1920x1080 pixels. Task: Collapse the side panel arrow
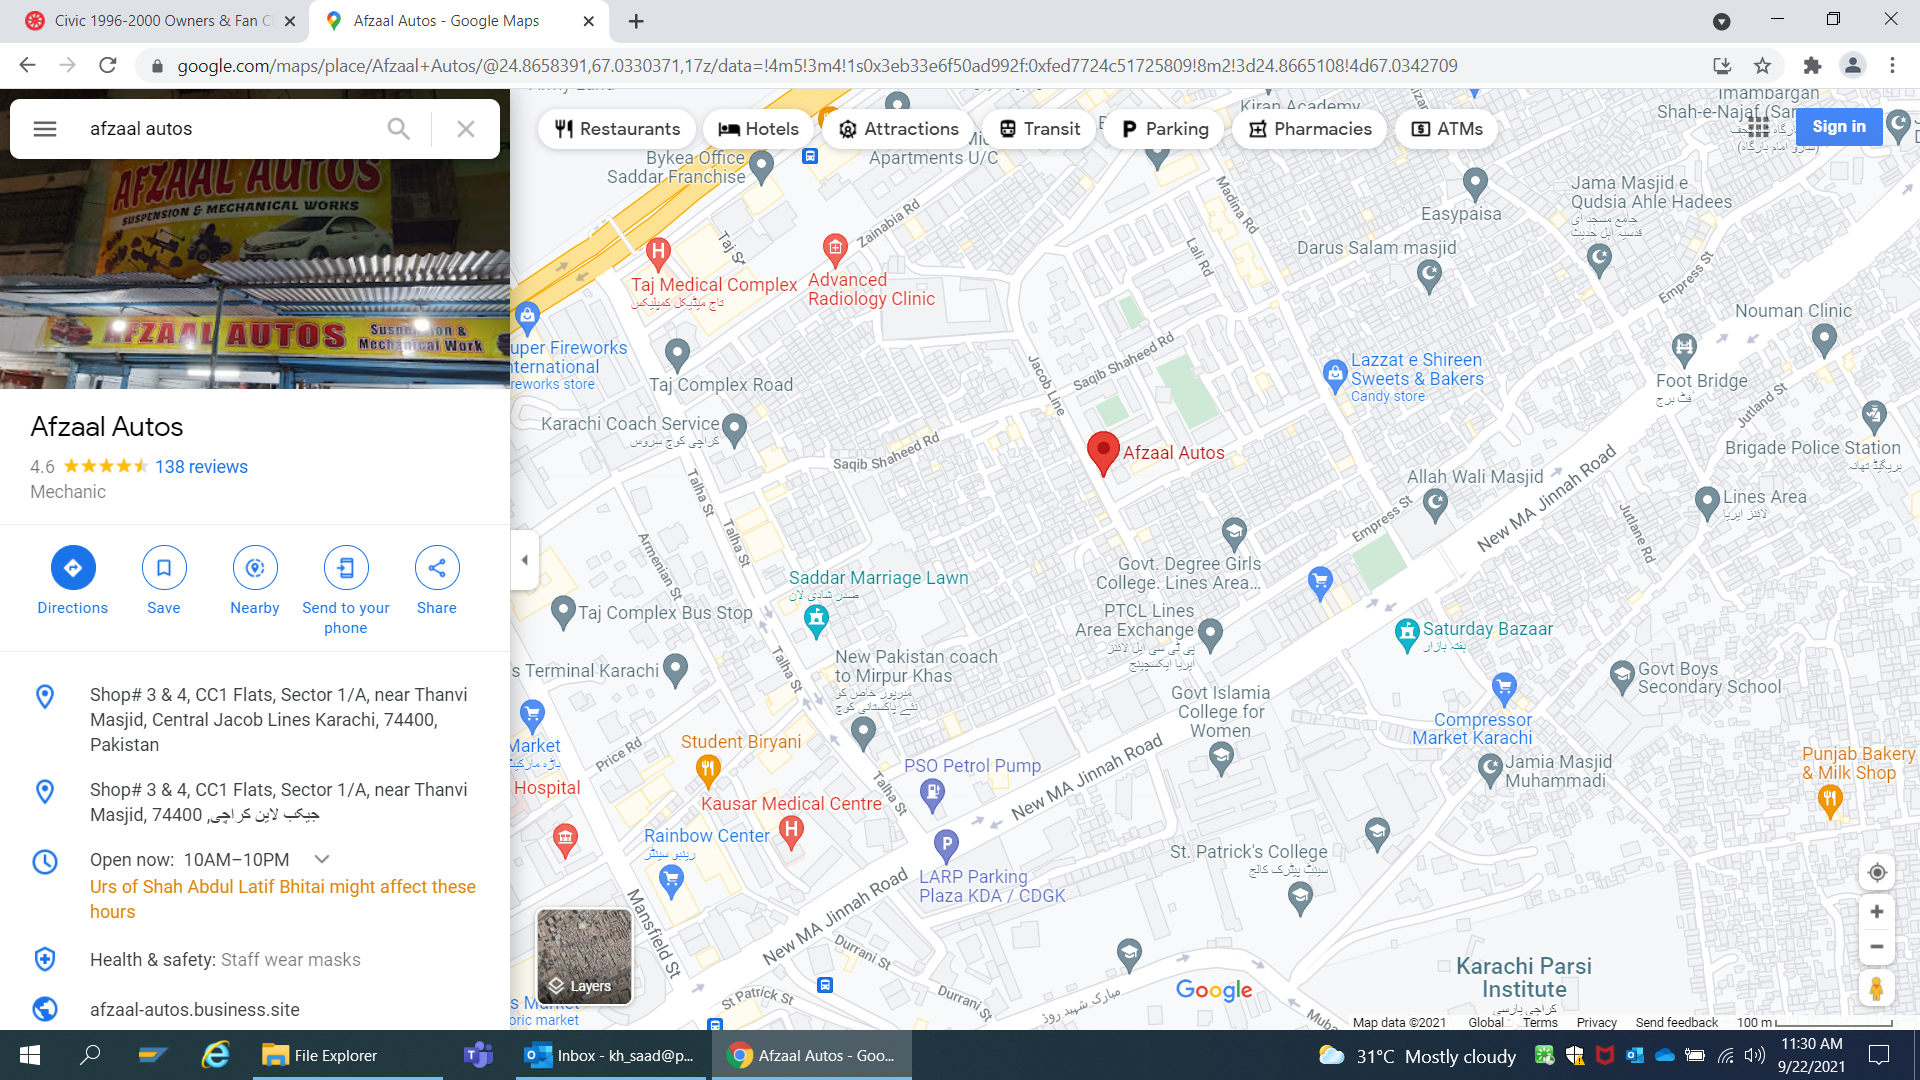(x=525, y=560)
